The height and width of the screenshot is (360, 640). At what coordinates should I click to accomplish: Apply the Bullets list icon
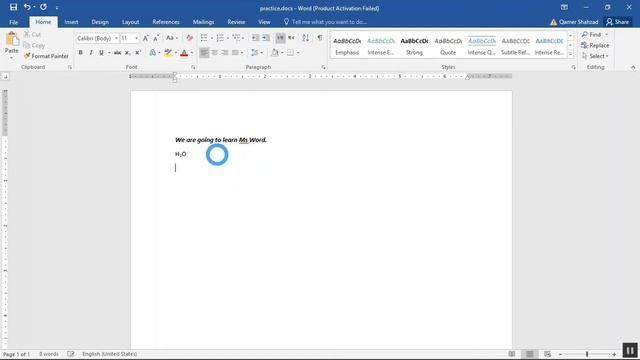pos(204,38)
